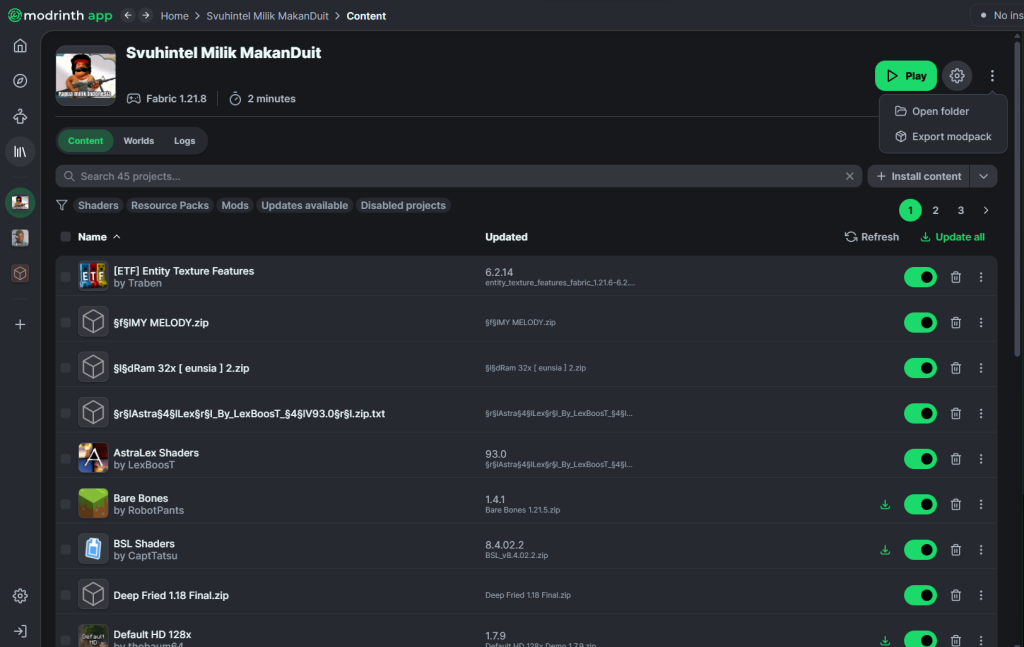Image resolution: width=1024 pixels, height=647 pixels.
Task: Disable the AstraLex Shaders toggle
Action: (920, 459)
